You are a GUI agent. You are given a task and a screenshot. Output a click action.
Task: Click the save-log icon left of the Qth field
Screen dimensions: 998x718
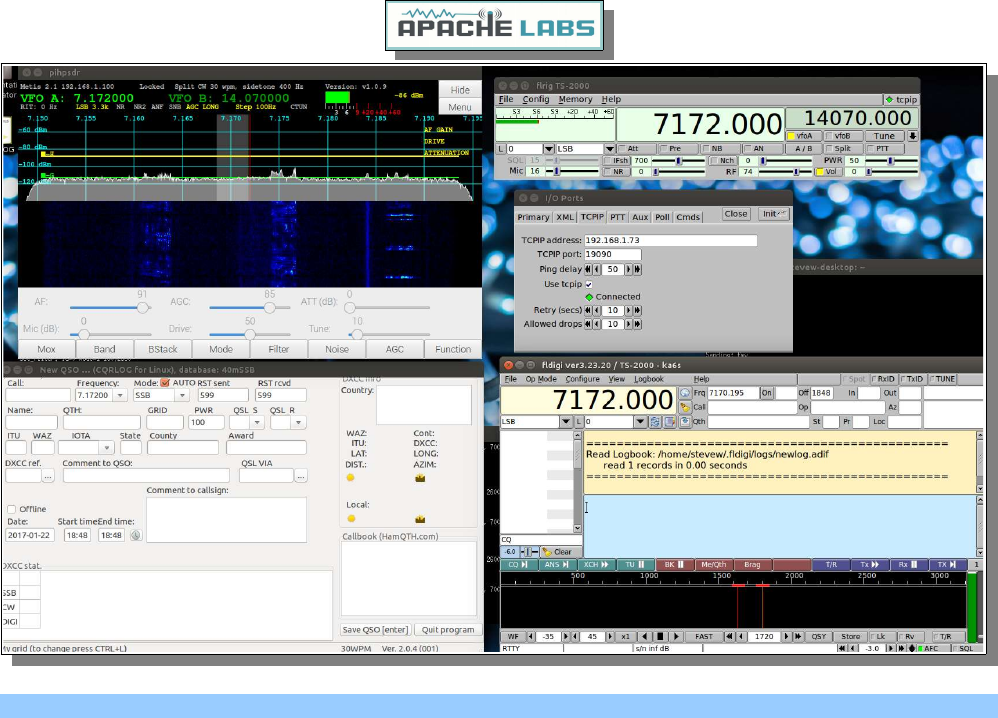click(x=685, y=421)
